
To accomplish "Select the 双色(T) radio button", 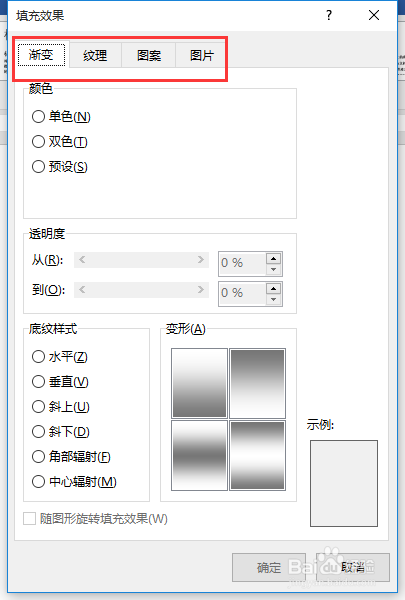I will [x=38, y=142].
